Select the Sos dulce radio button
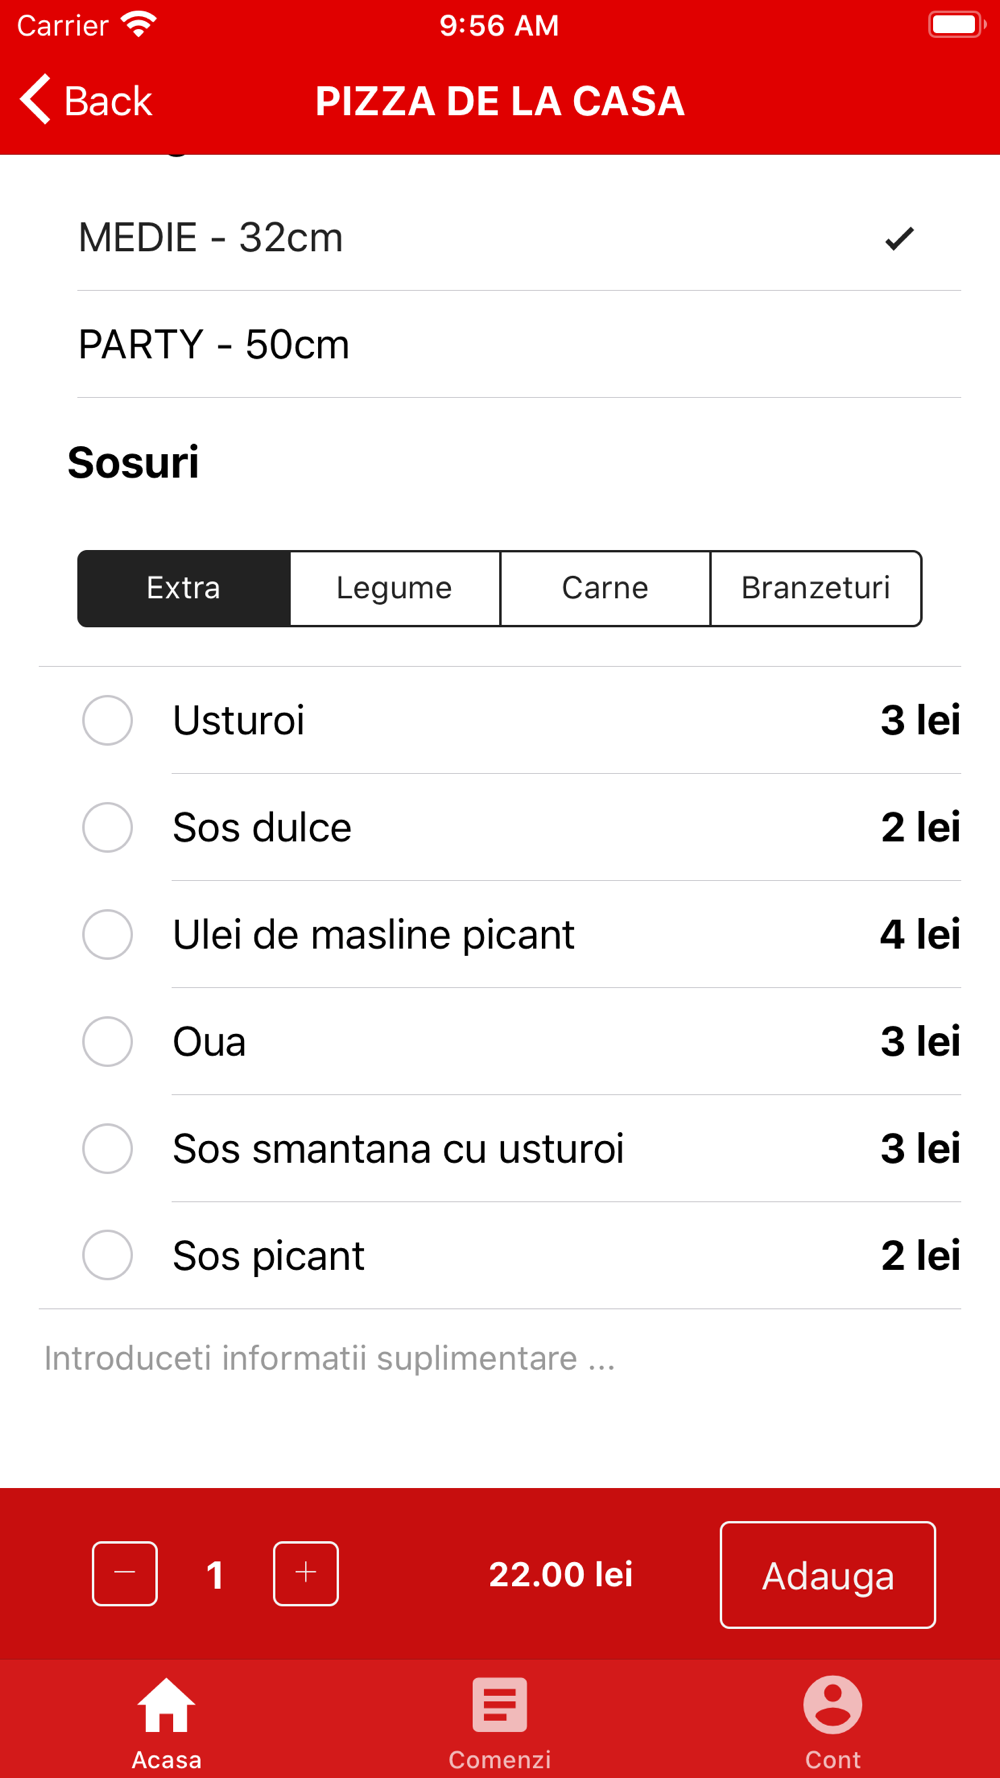1000x1778 pixels. pos(108,827)
